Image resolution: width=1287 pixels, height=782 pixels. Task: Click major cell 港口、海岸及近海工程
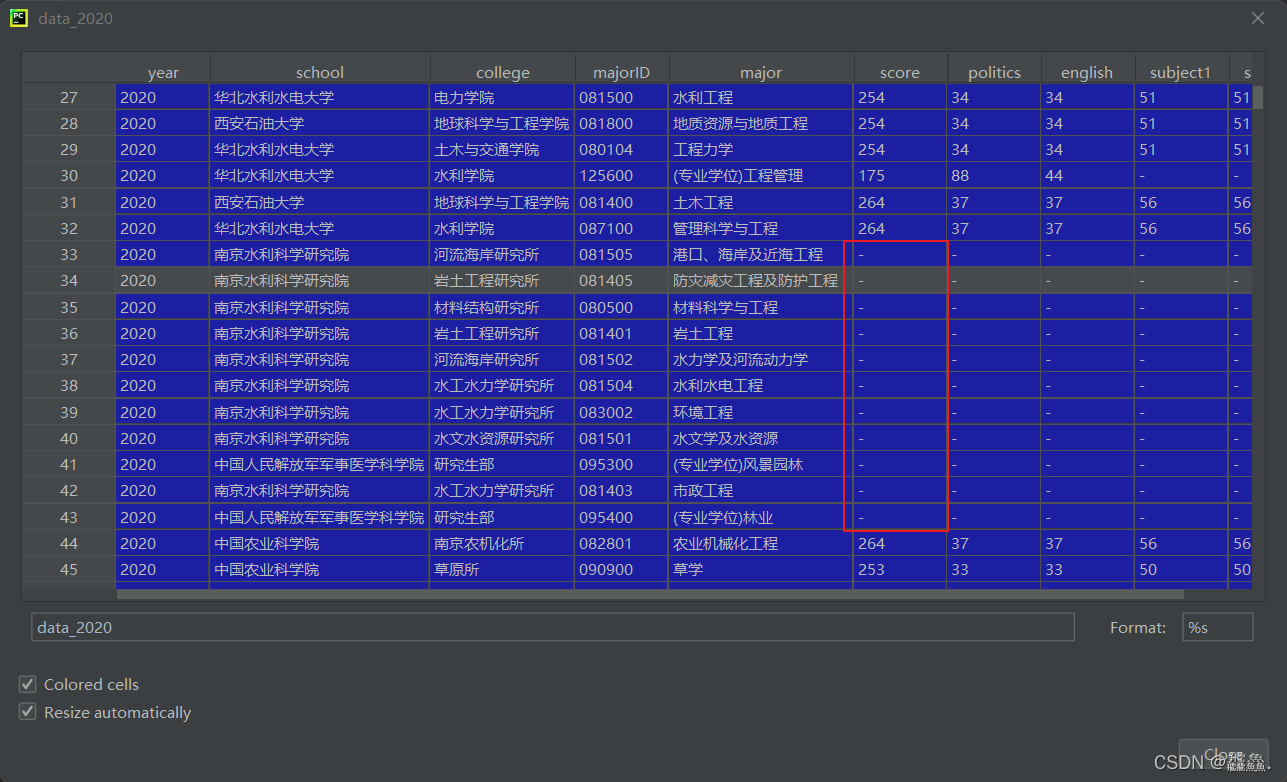[761, 255]
